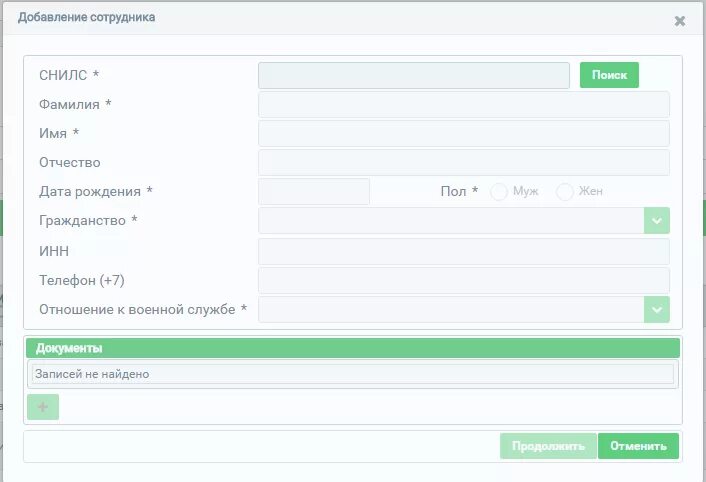The width and height of the screenshot is (706, 482).
Task: Click the Добавление сотрудника title text
Action: coord(86,17)
